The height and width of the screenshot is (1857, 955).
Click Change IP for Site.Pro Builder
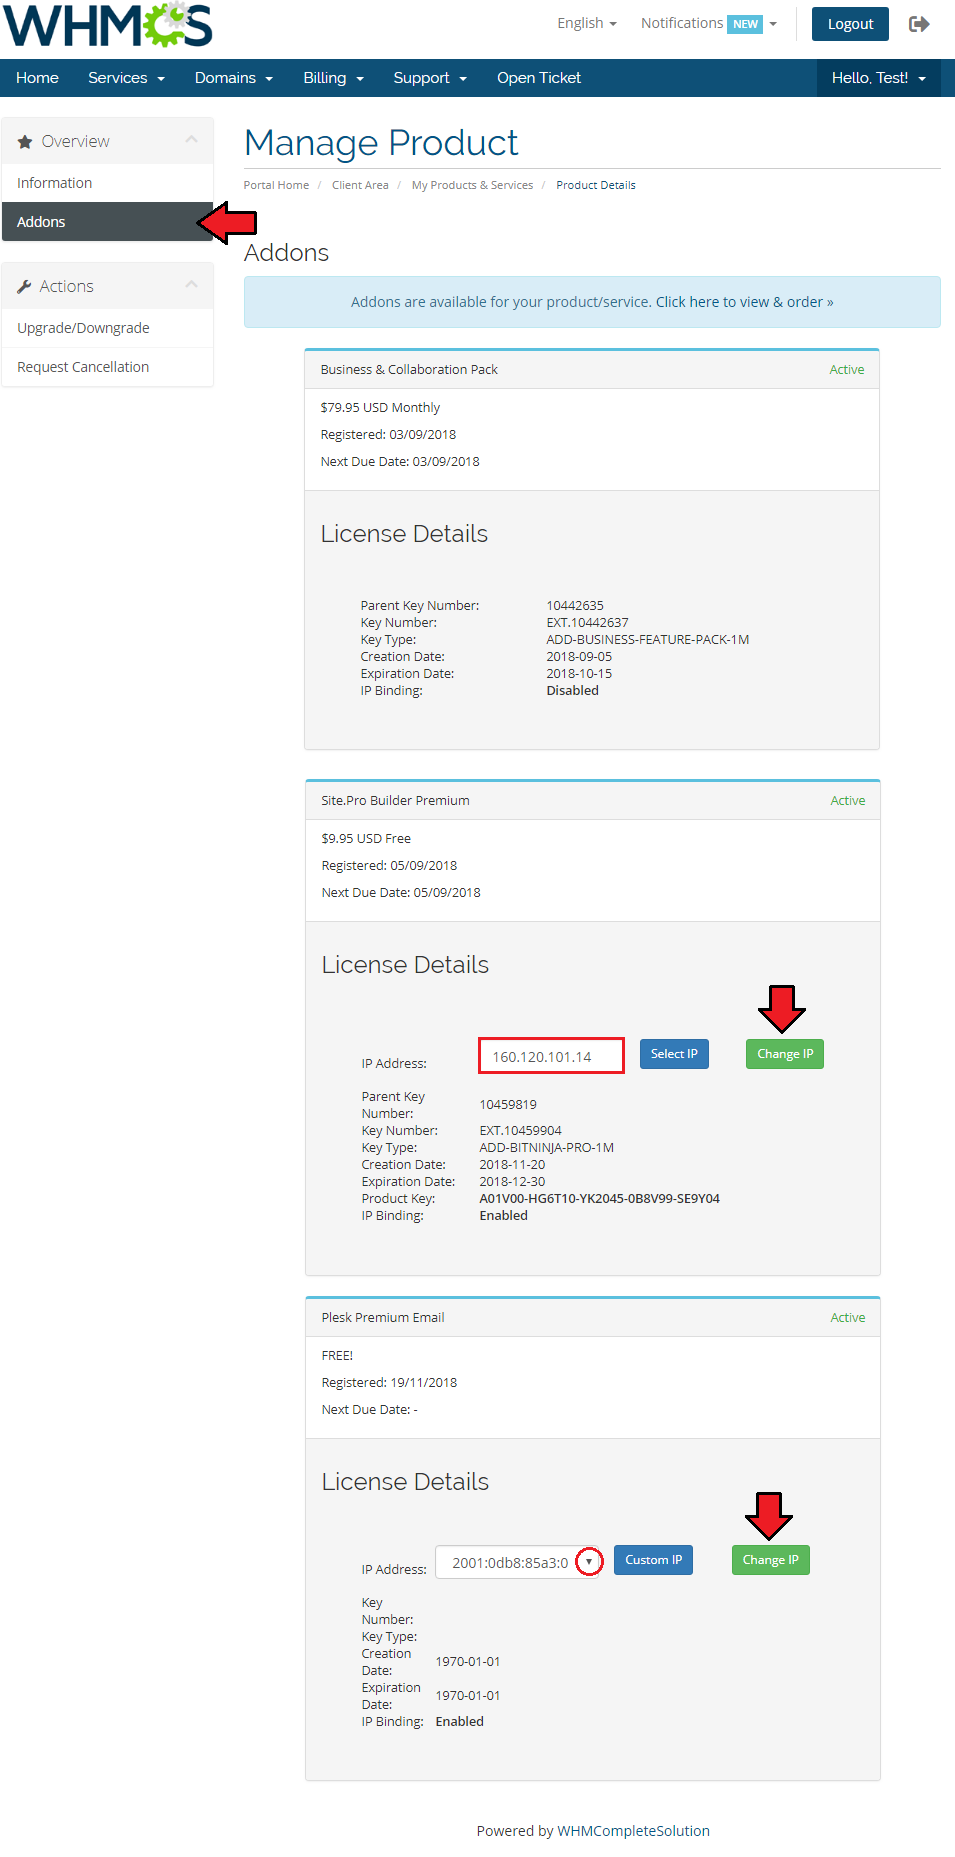tap(784, 1054)
